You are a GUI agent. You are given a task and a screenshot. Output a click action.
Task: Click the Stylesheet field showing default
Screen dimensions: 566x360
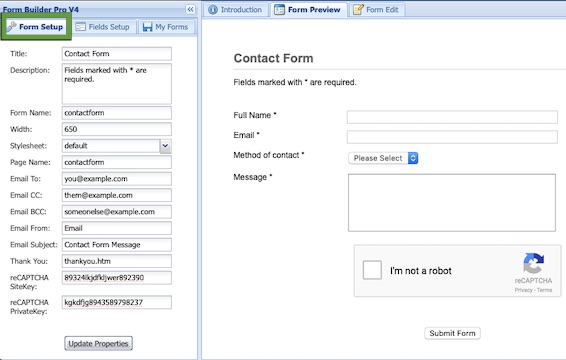tap(111, 146)
